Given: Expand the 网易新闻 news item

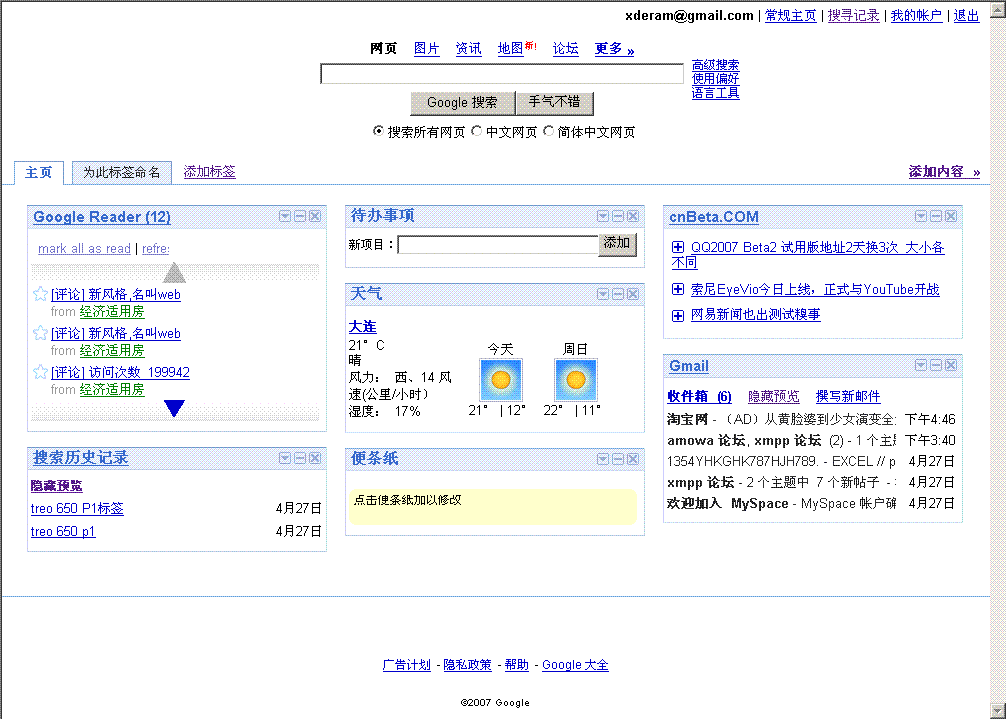Looking at the screenshot, I should pyautogui.click(x=678, y=315).
